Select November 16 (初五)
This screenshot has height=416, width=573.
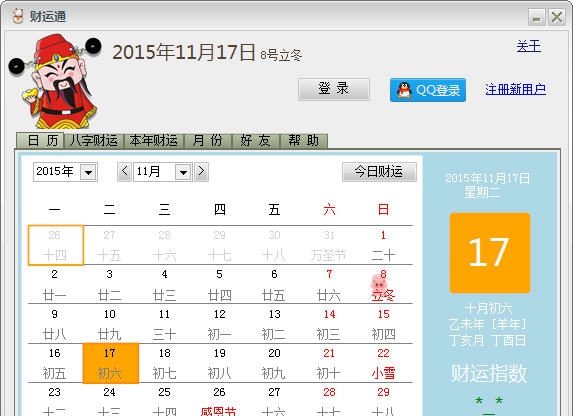[55, 363]
